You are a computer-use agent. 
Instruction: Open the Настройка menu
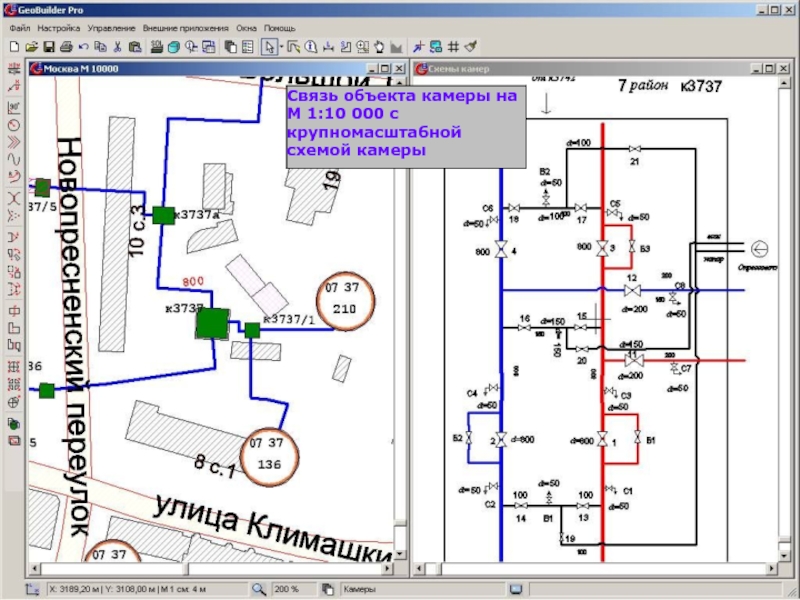pos(59,28)
